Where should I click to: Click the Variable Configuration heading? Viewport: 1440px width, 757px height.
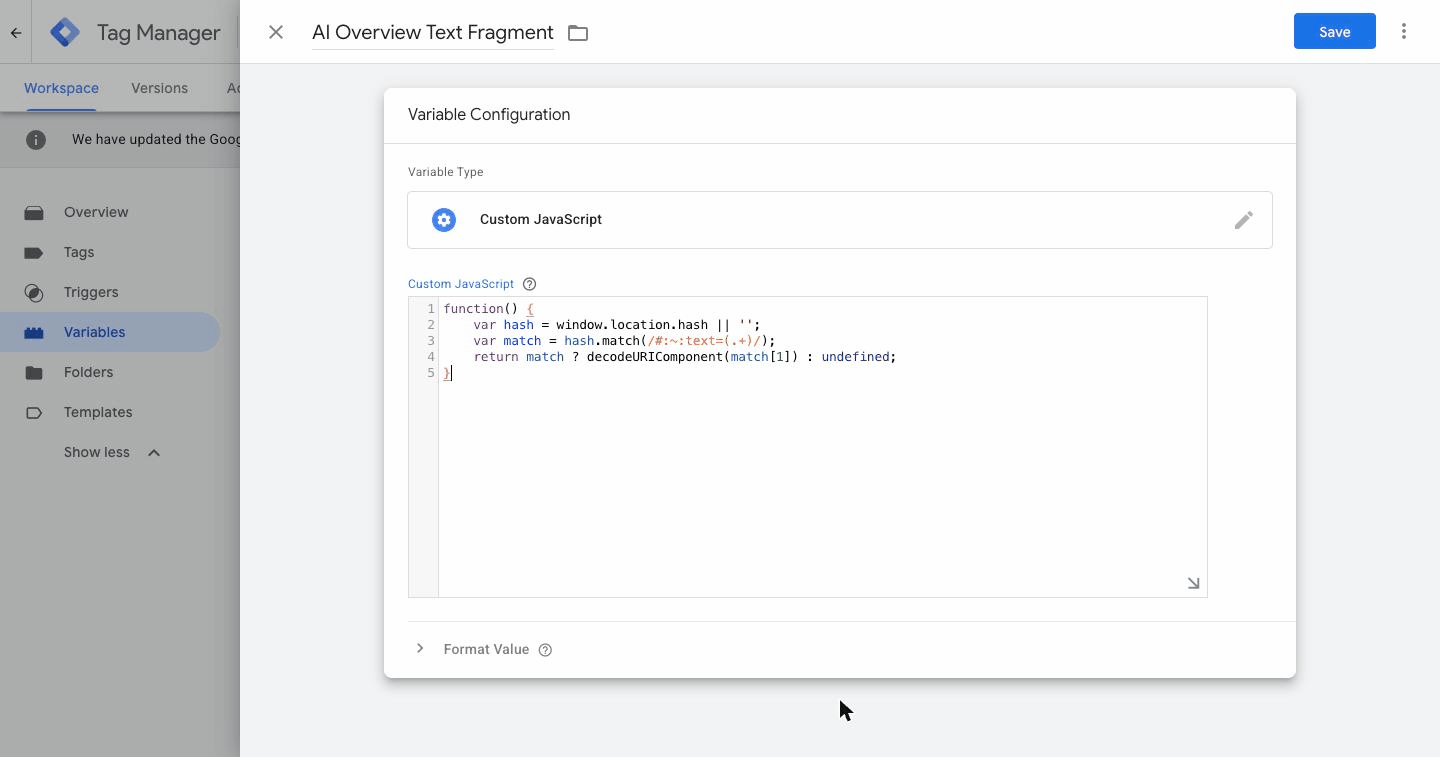click(x=489, y=114)
